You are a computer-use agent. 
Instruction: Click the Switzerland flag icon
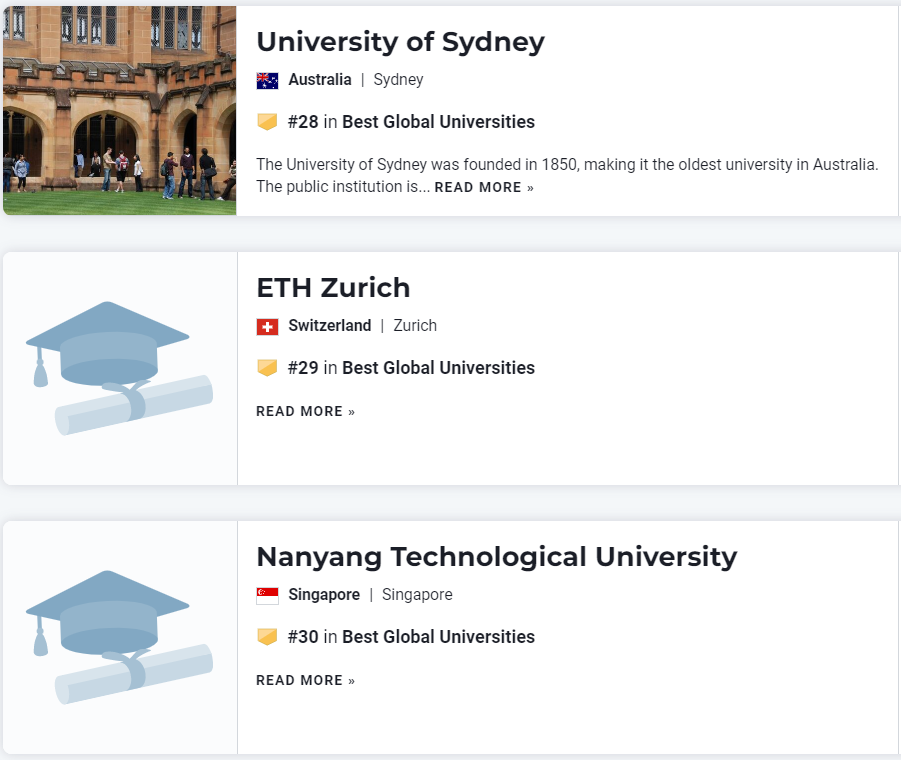click(x=267, y=326)
